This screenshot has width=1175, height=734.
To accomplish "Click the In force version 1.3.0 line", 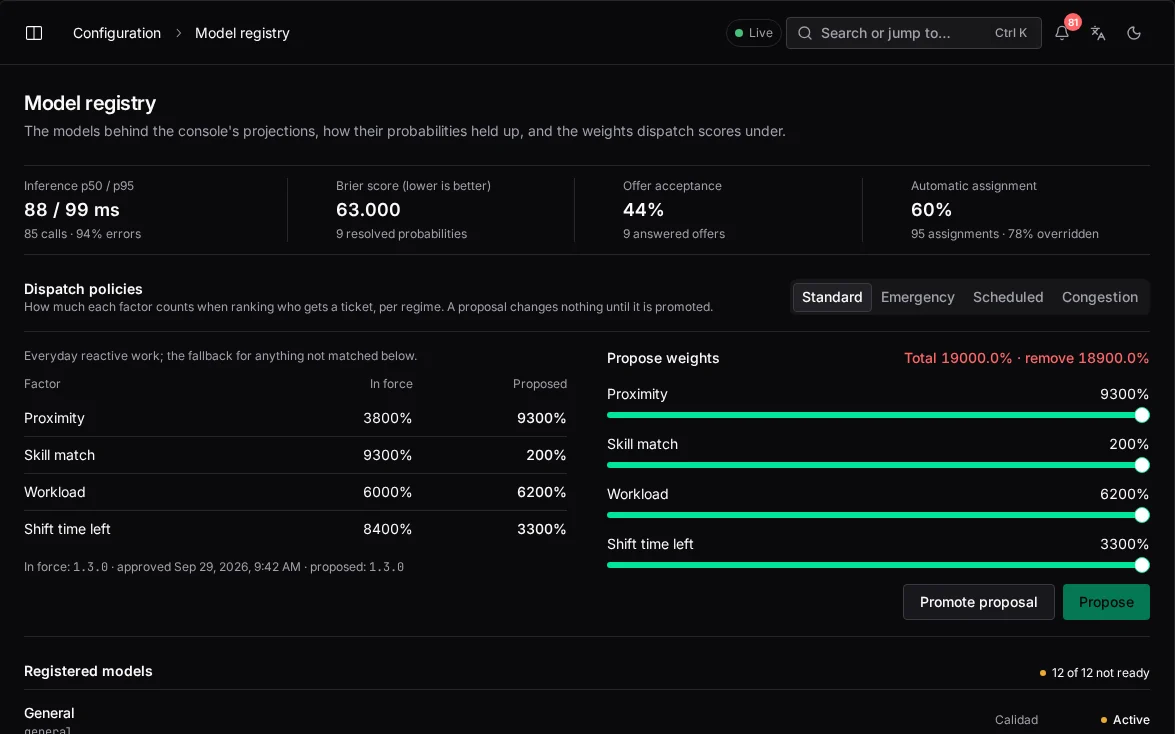I will coord(214,567).
